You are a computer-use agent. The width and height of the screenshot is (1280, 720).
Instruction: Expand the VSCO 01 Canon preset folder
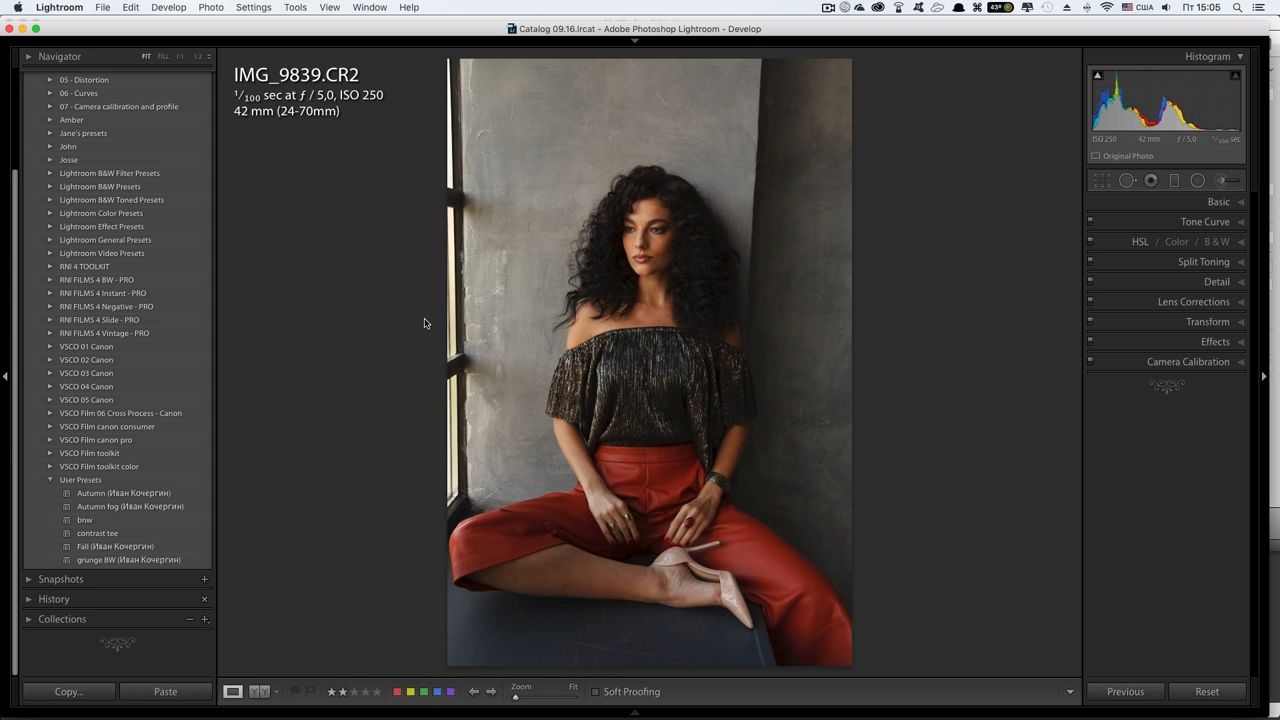(x=50, y=346)
